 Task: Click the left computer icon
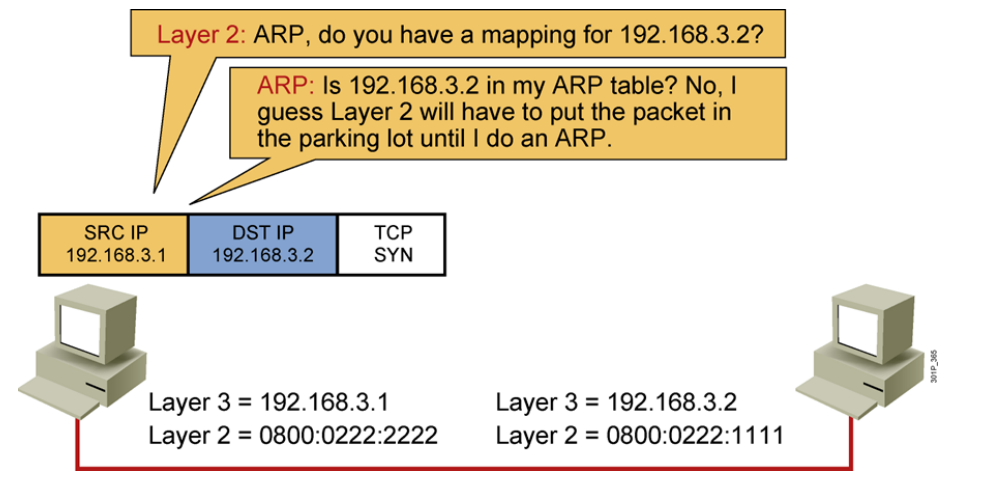pos(82,350)
